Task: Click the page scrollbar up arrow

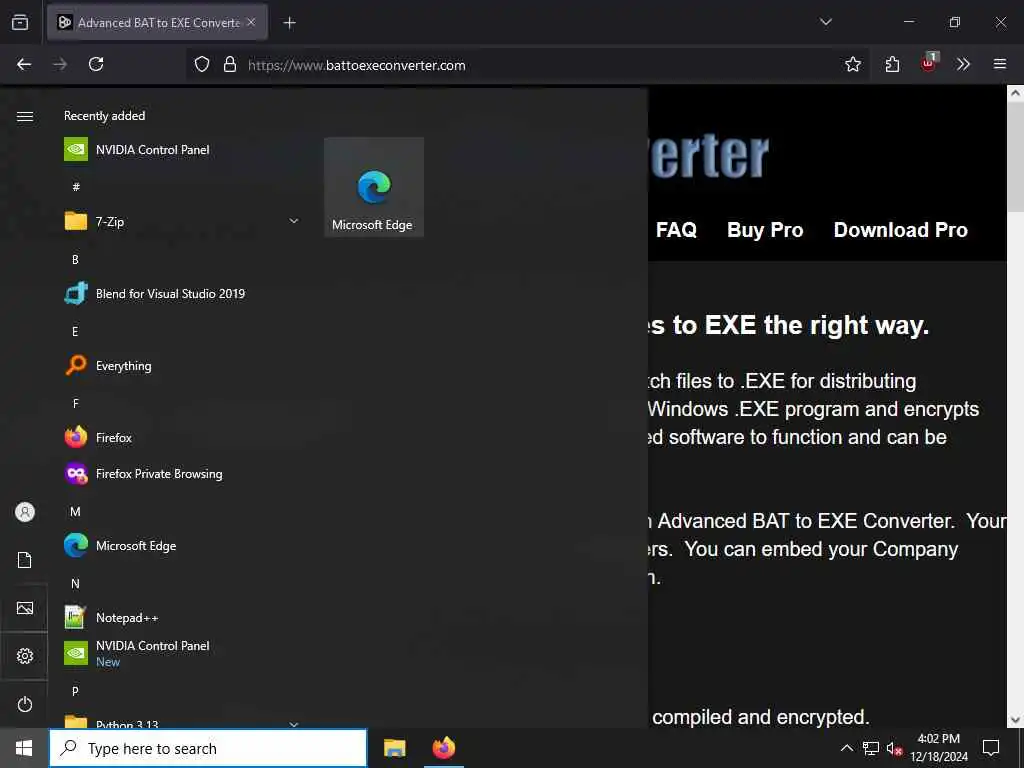Action: (x=1016, y=93)
